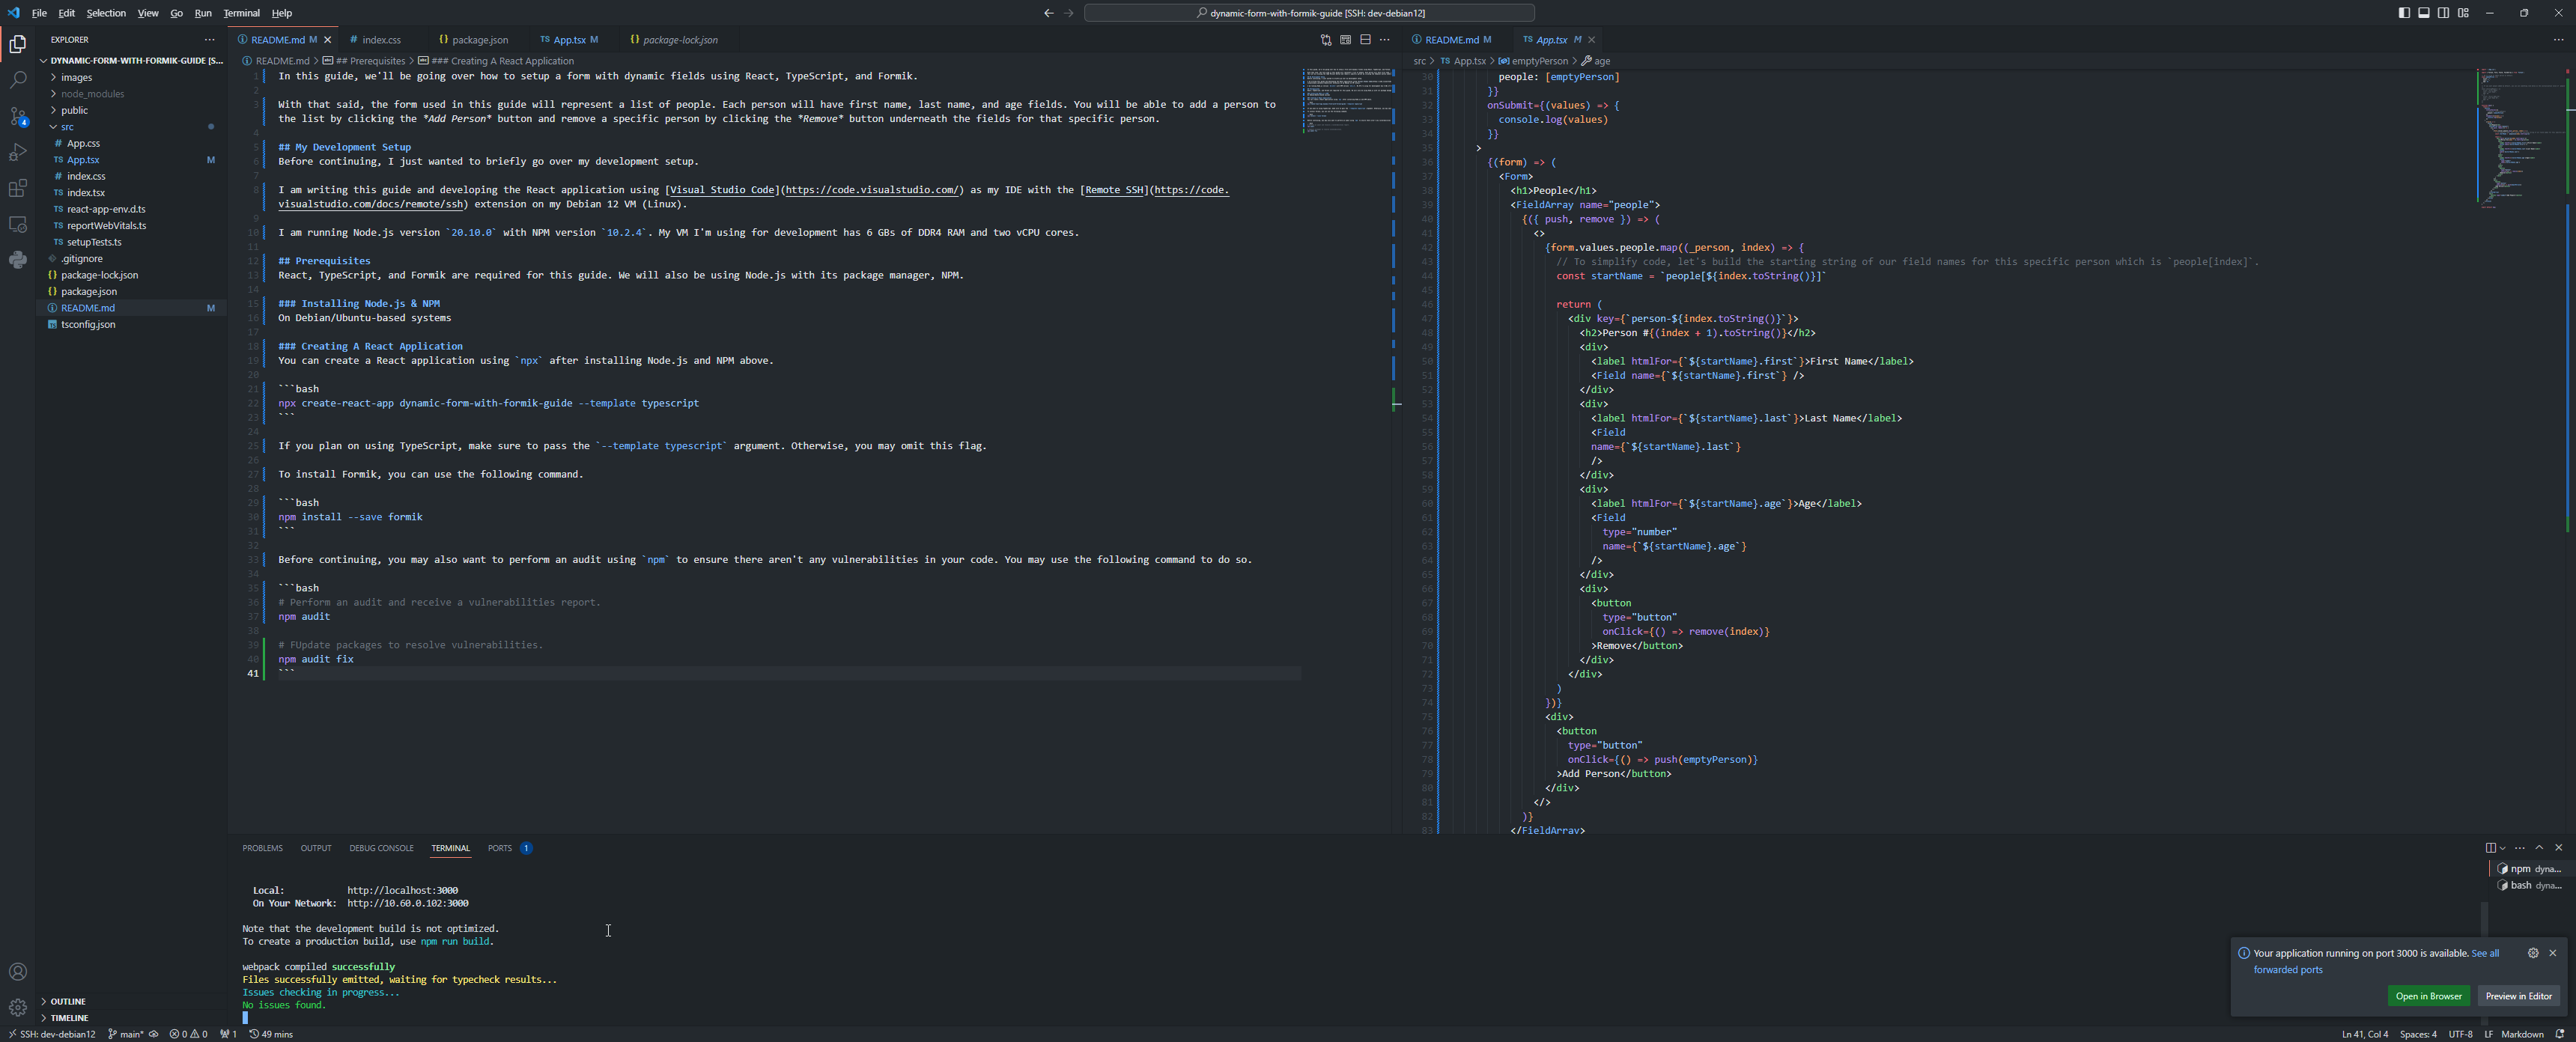Collapse the src folder
Viewport: 2576px width, 1042px height.
coord(131,127)
